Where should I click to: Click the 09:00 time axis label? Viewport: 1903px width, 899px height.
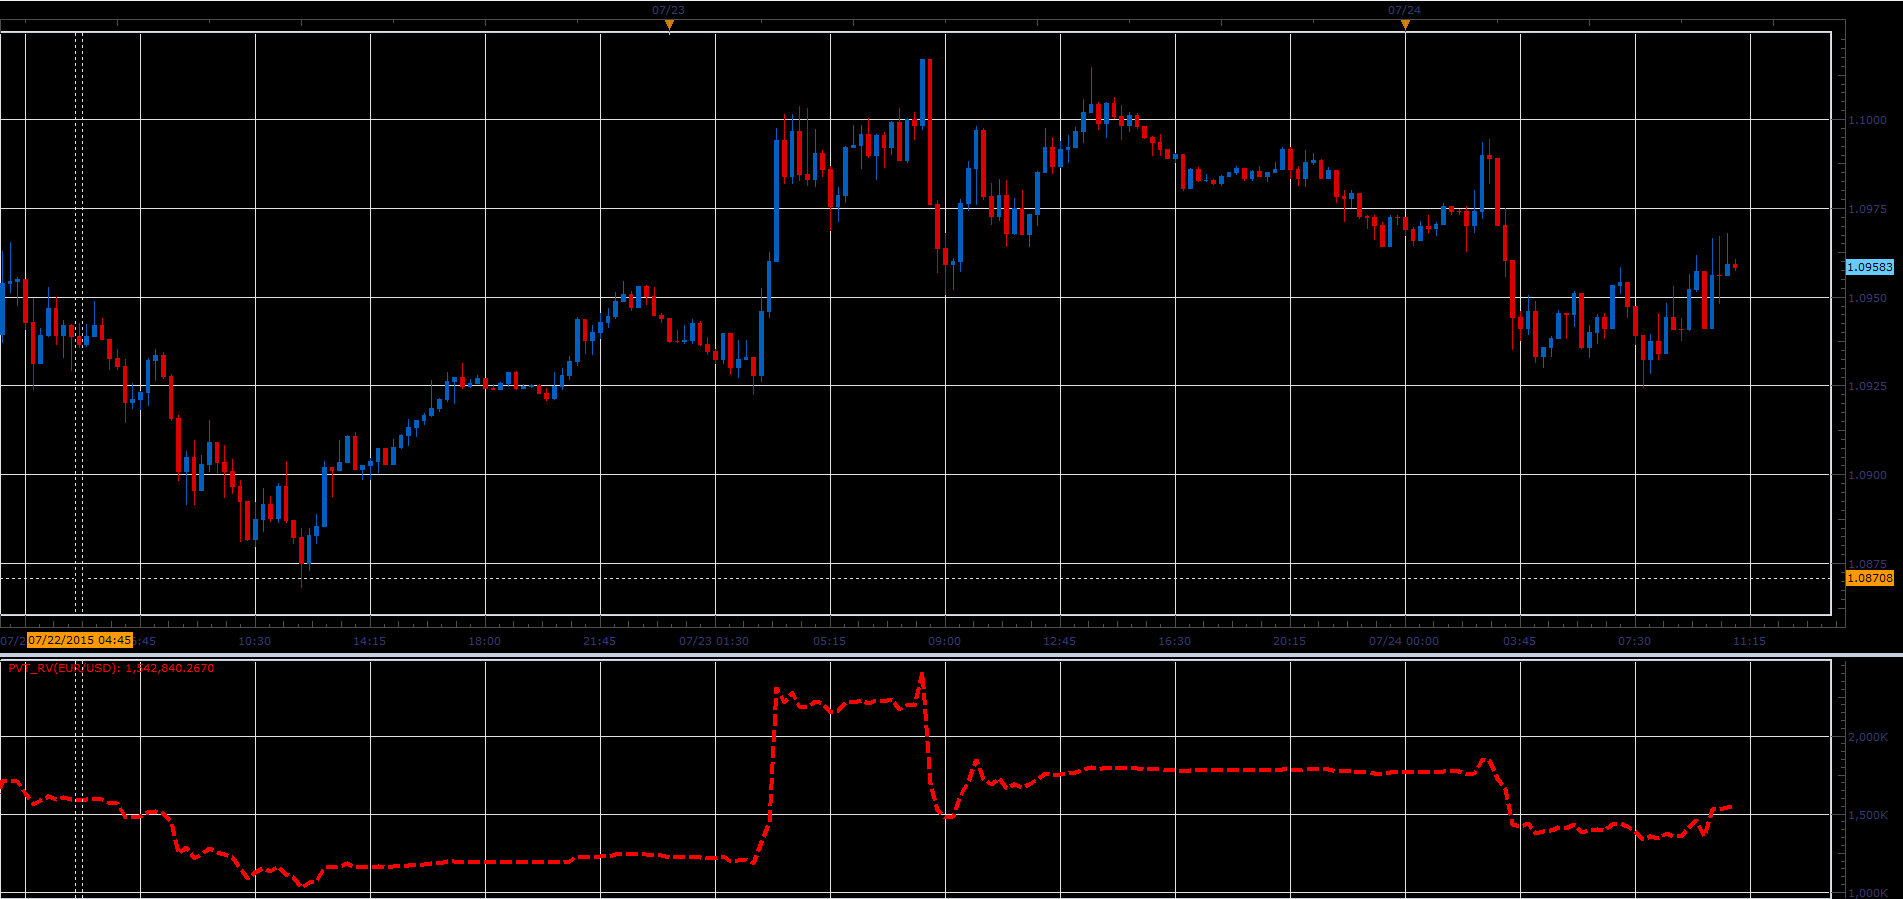[944, 641]
